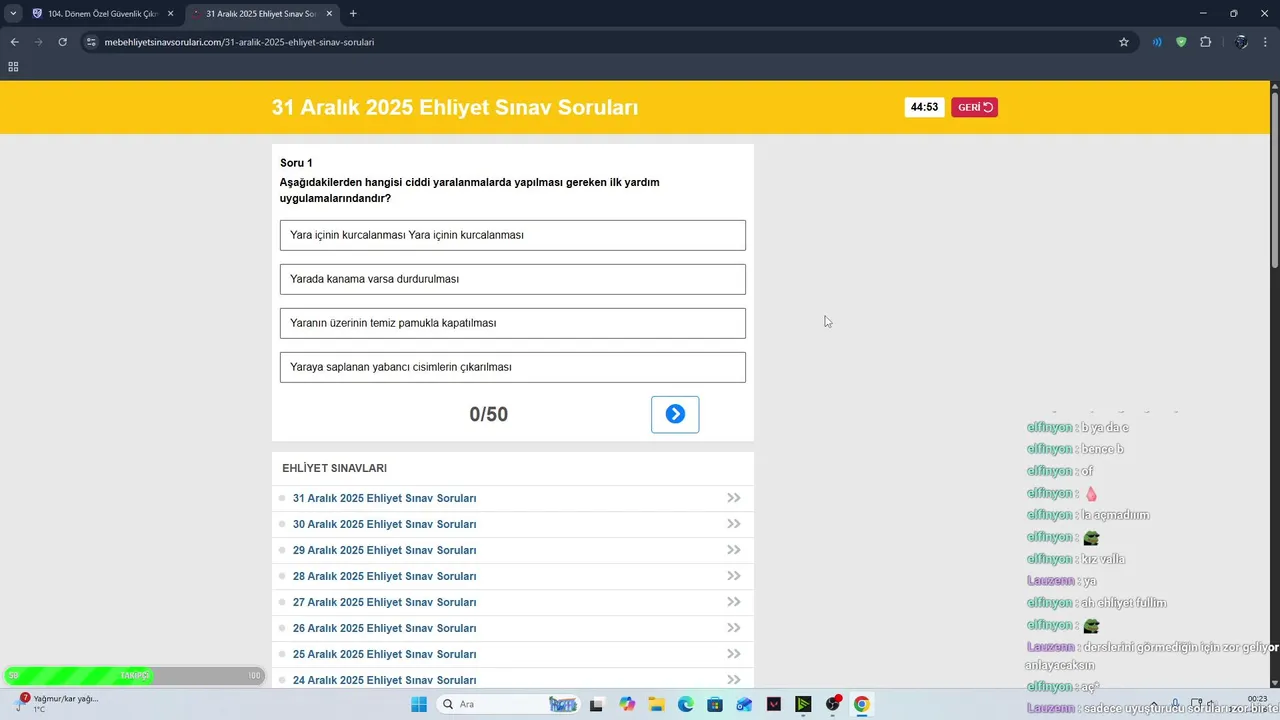This screenshot has height=720, width=1280.
Task: Pick 'Yaranın üzerinin temiz pamukla kapatılması'
Action: tap(513, 323)
